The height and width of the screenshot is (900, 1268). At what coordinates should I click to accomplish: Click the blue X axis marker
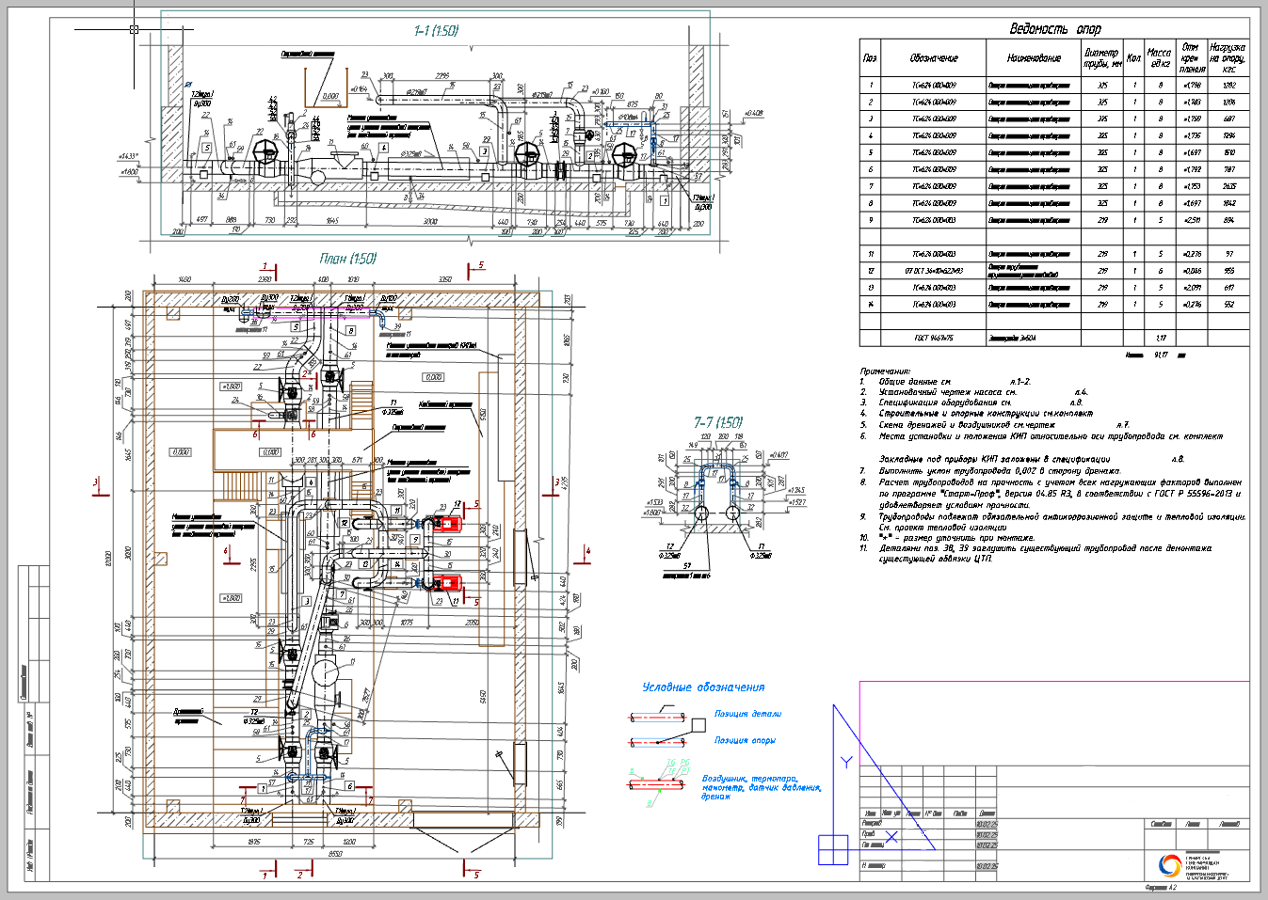click(893, 836)
